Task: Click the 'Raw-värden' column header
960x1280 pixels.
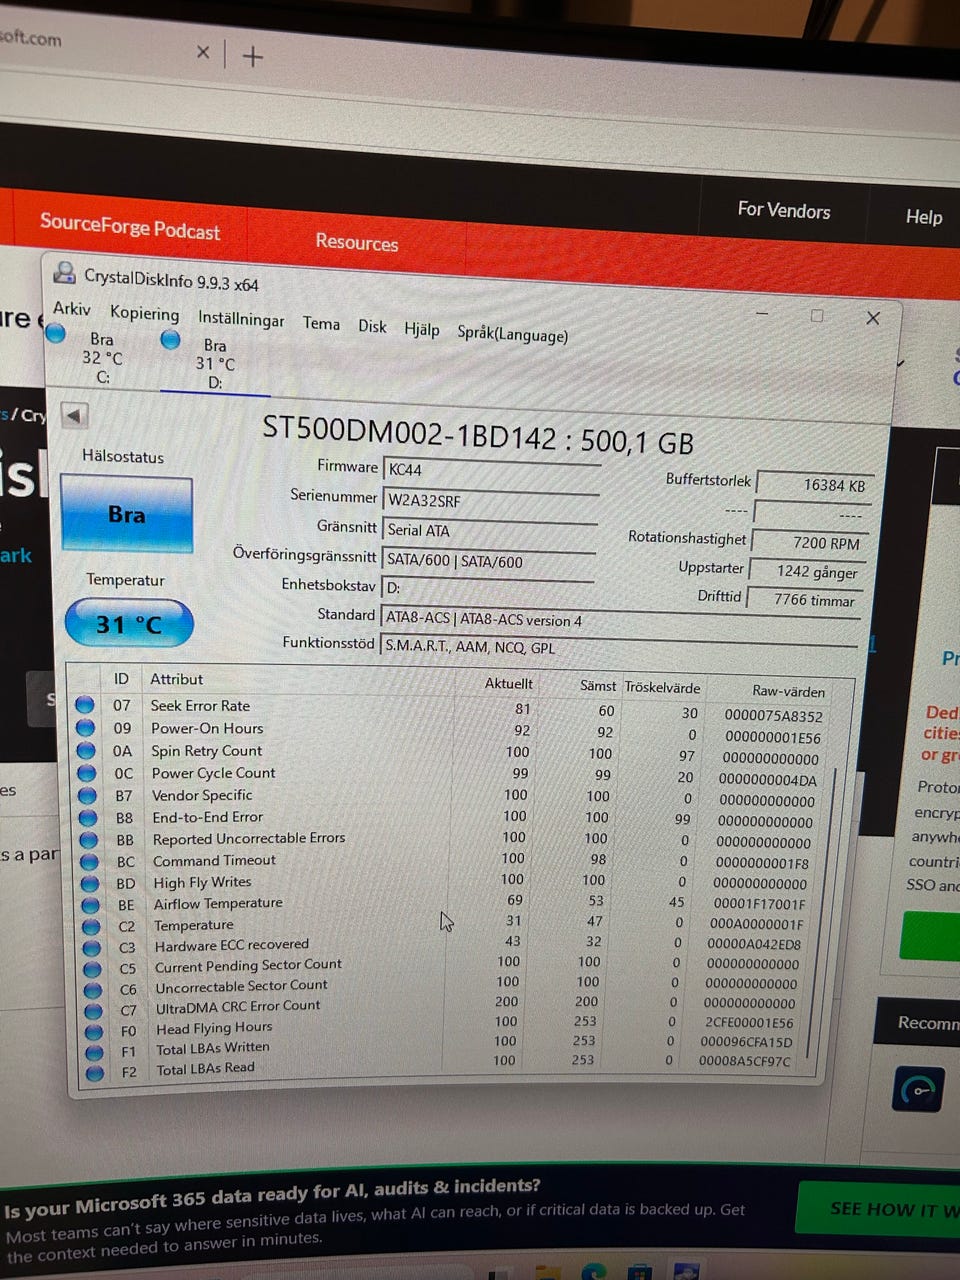Action: (x=789, y=691)
